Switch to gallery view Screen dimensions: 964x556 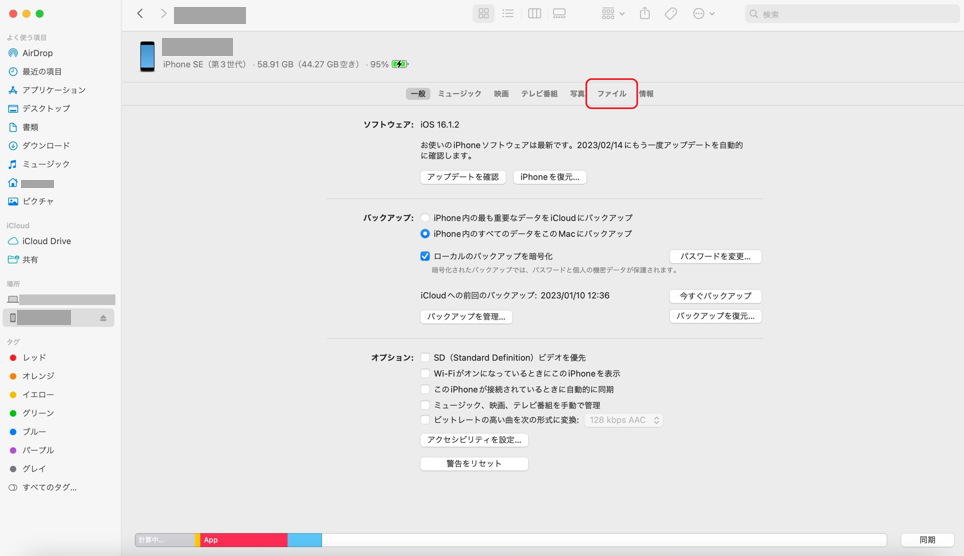pos(559,14)
